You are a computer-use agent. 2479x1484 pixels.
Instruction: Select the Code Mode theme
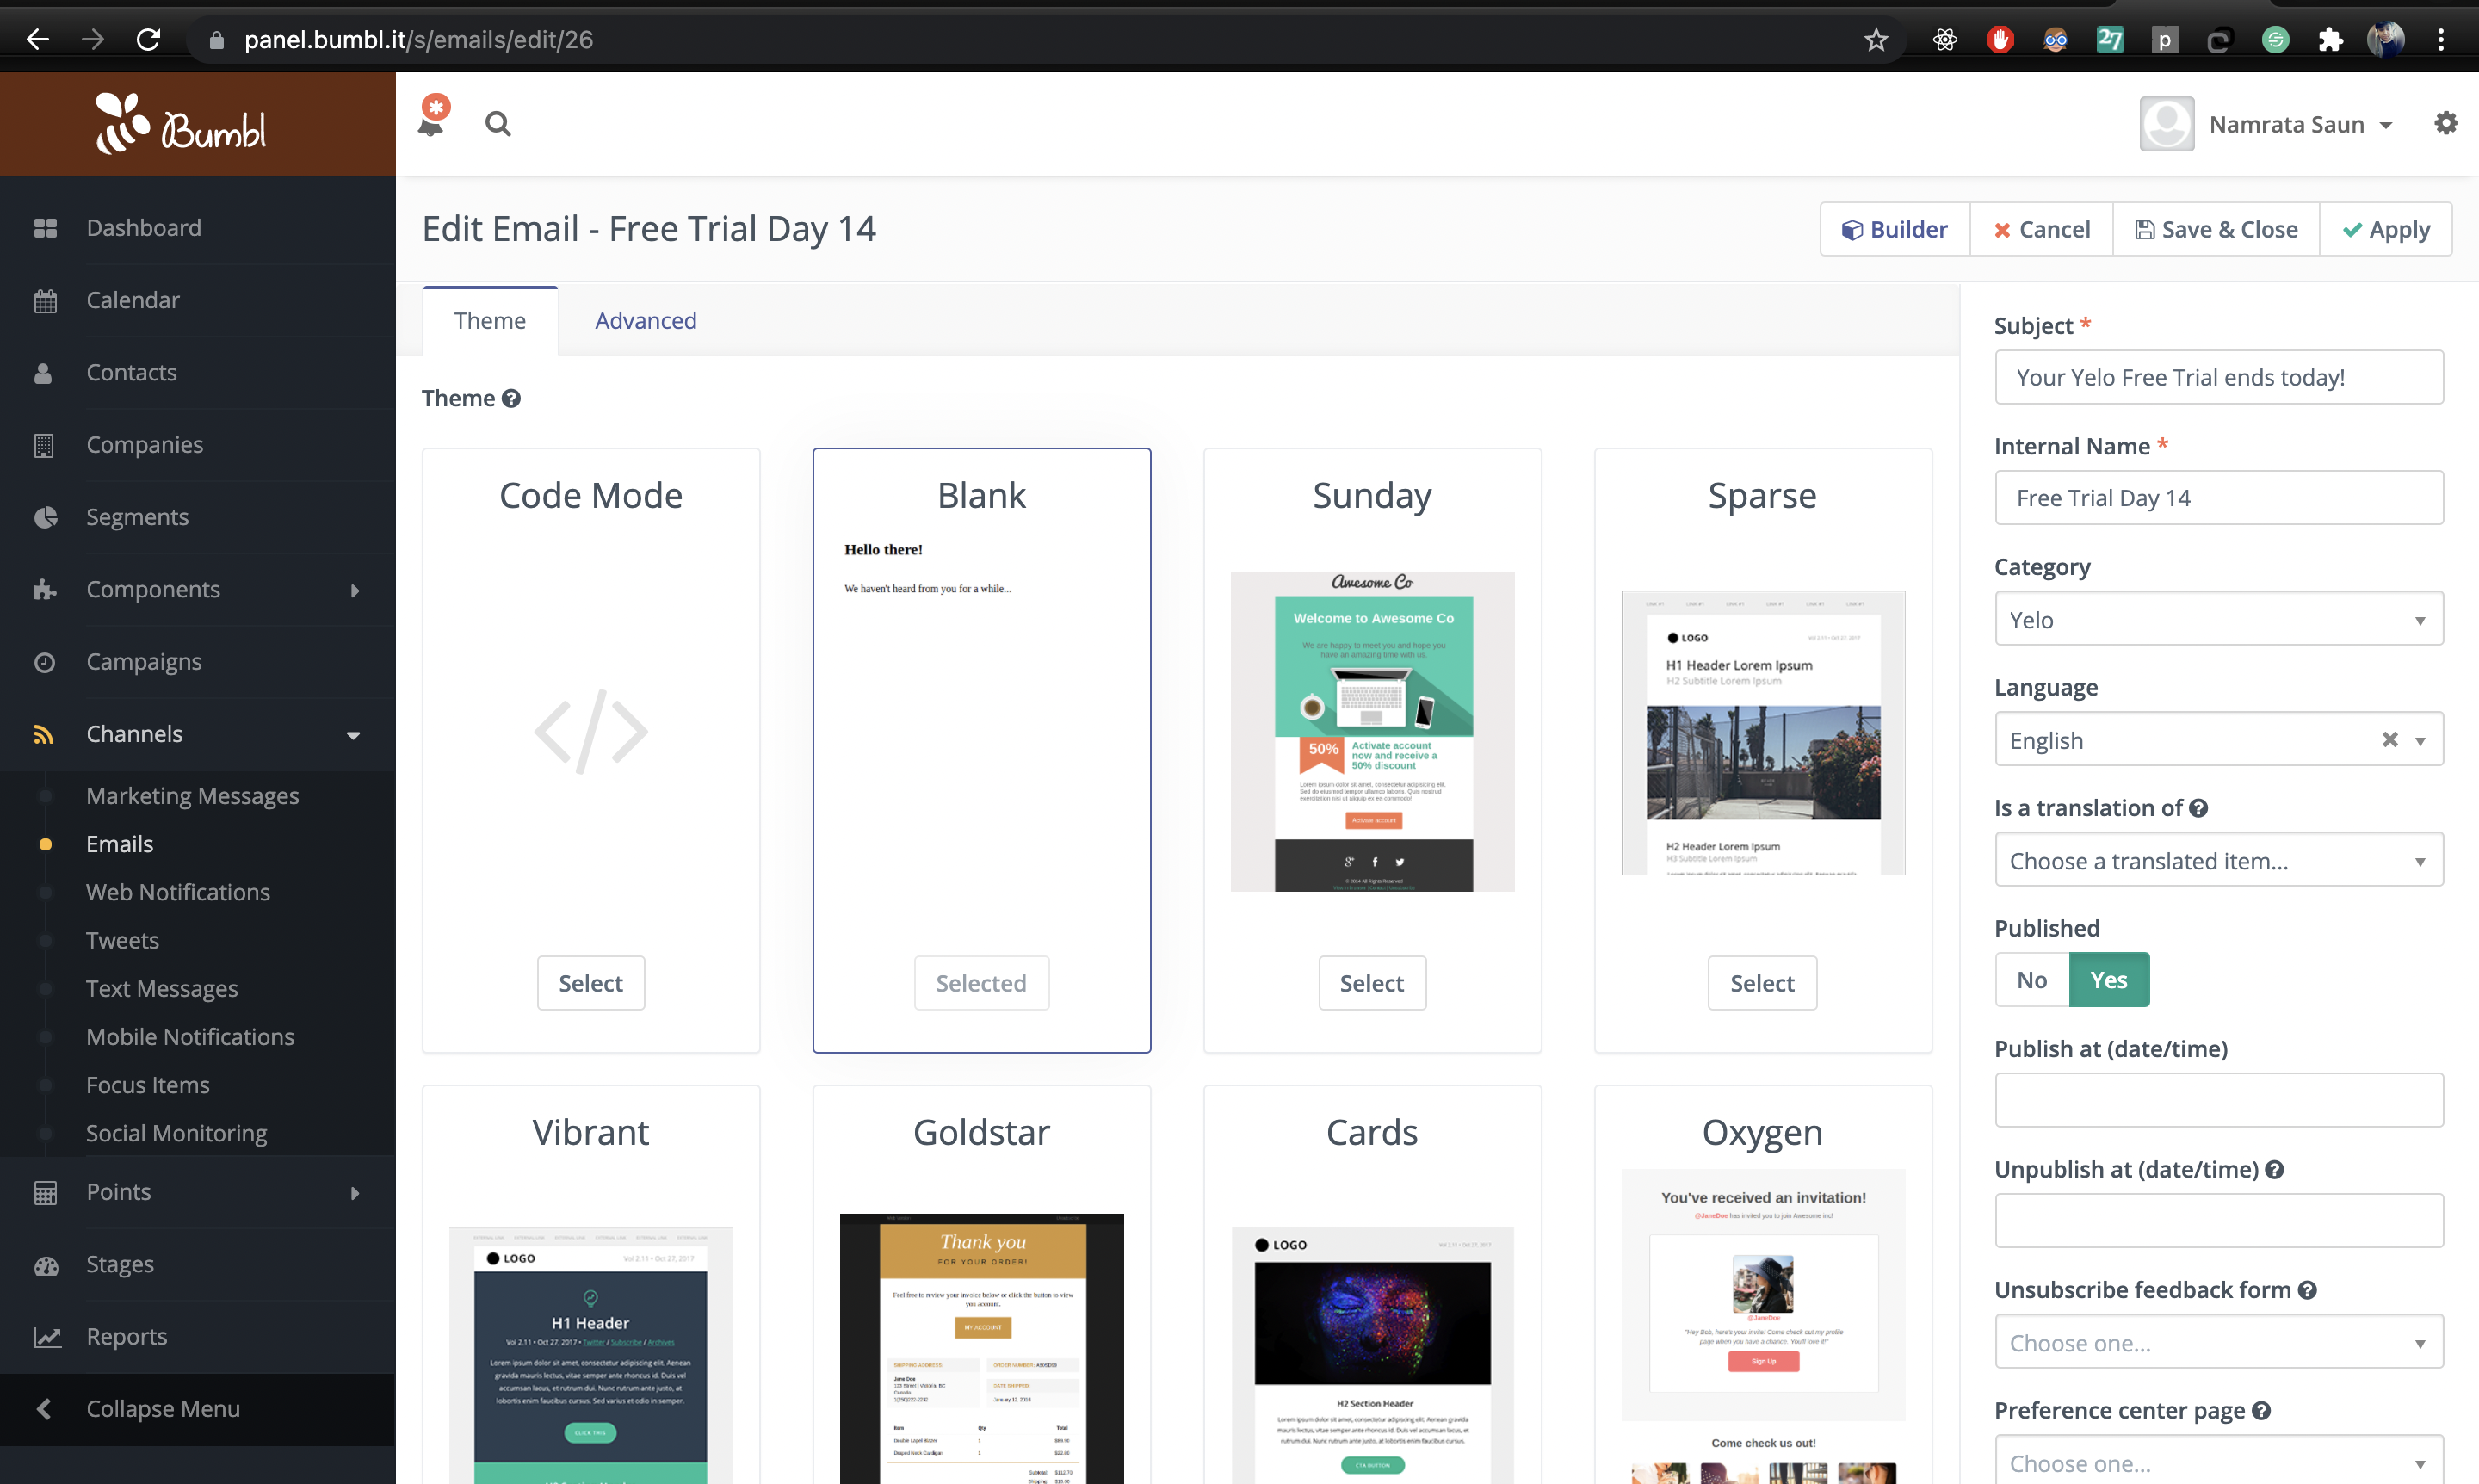[591, 983]
